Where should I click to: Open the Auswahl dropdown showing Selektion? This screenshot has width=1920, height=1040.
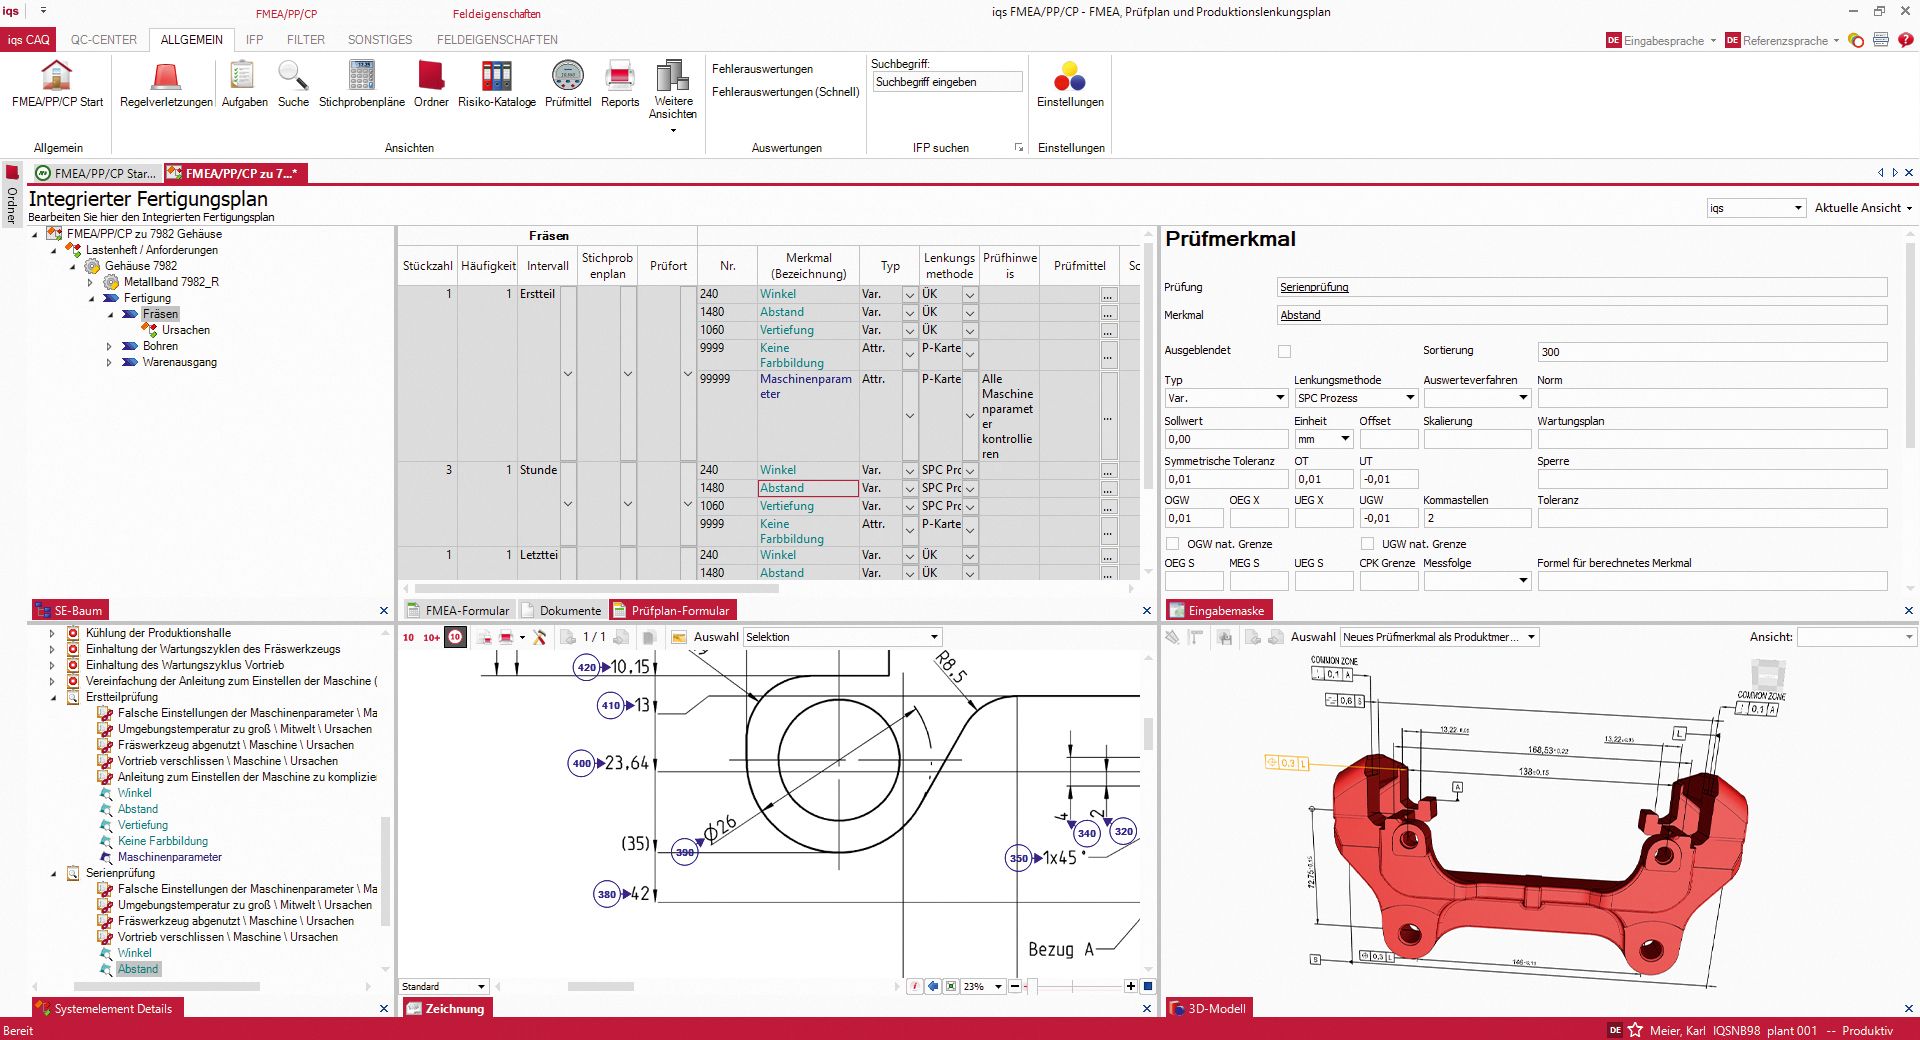(932, 636)
